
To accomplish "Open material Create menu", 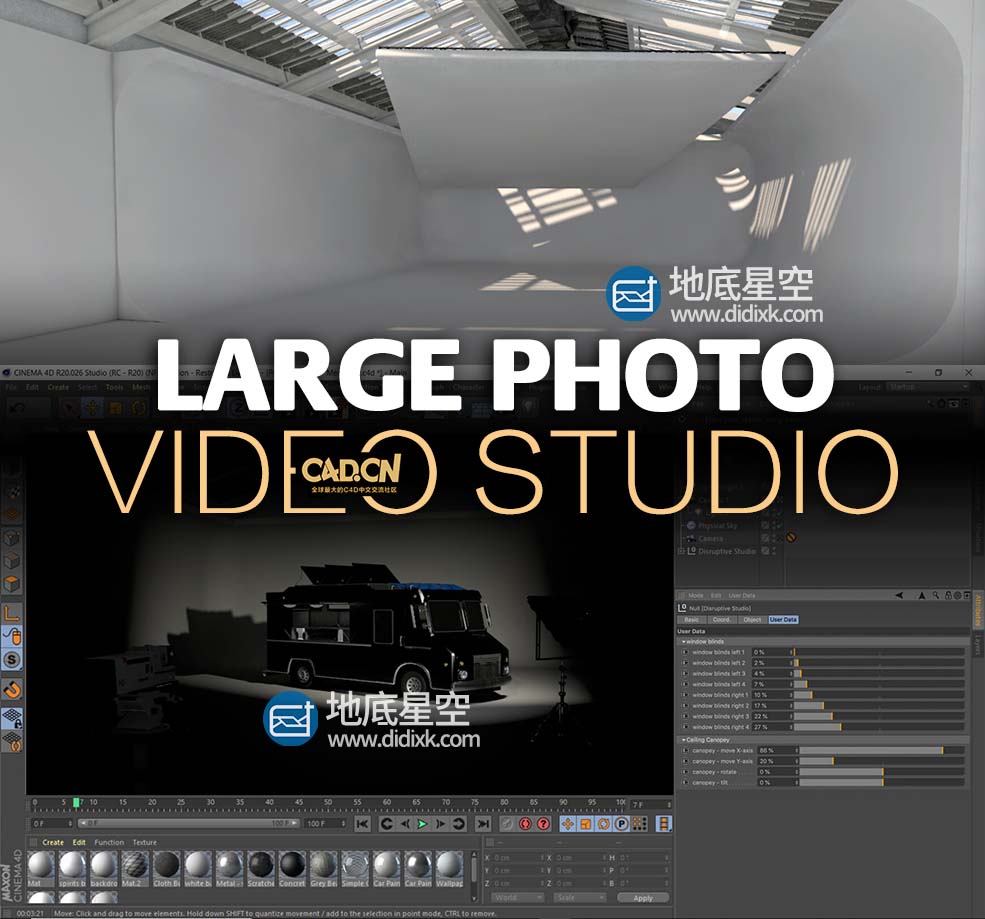I will pos(53,842).
